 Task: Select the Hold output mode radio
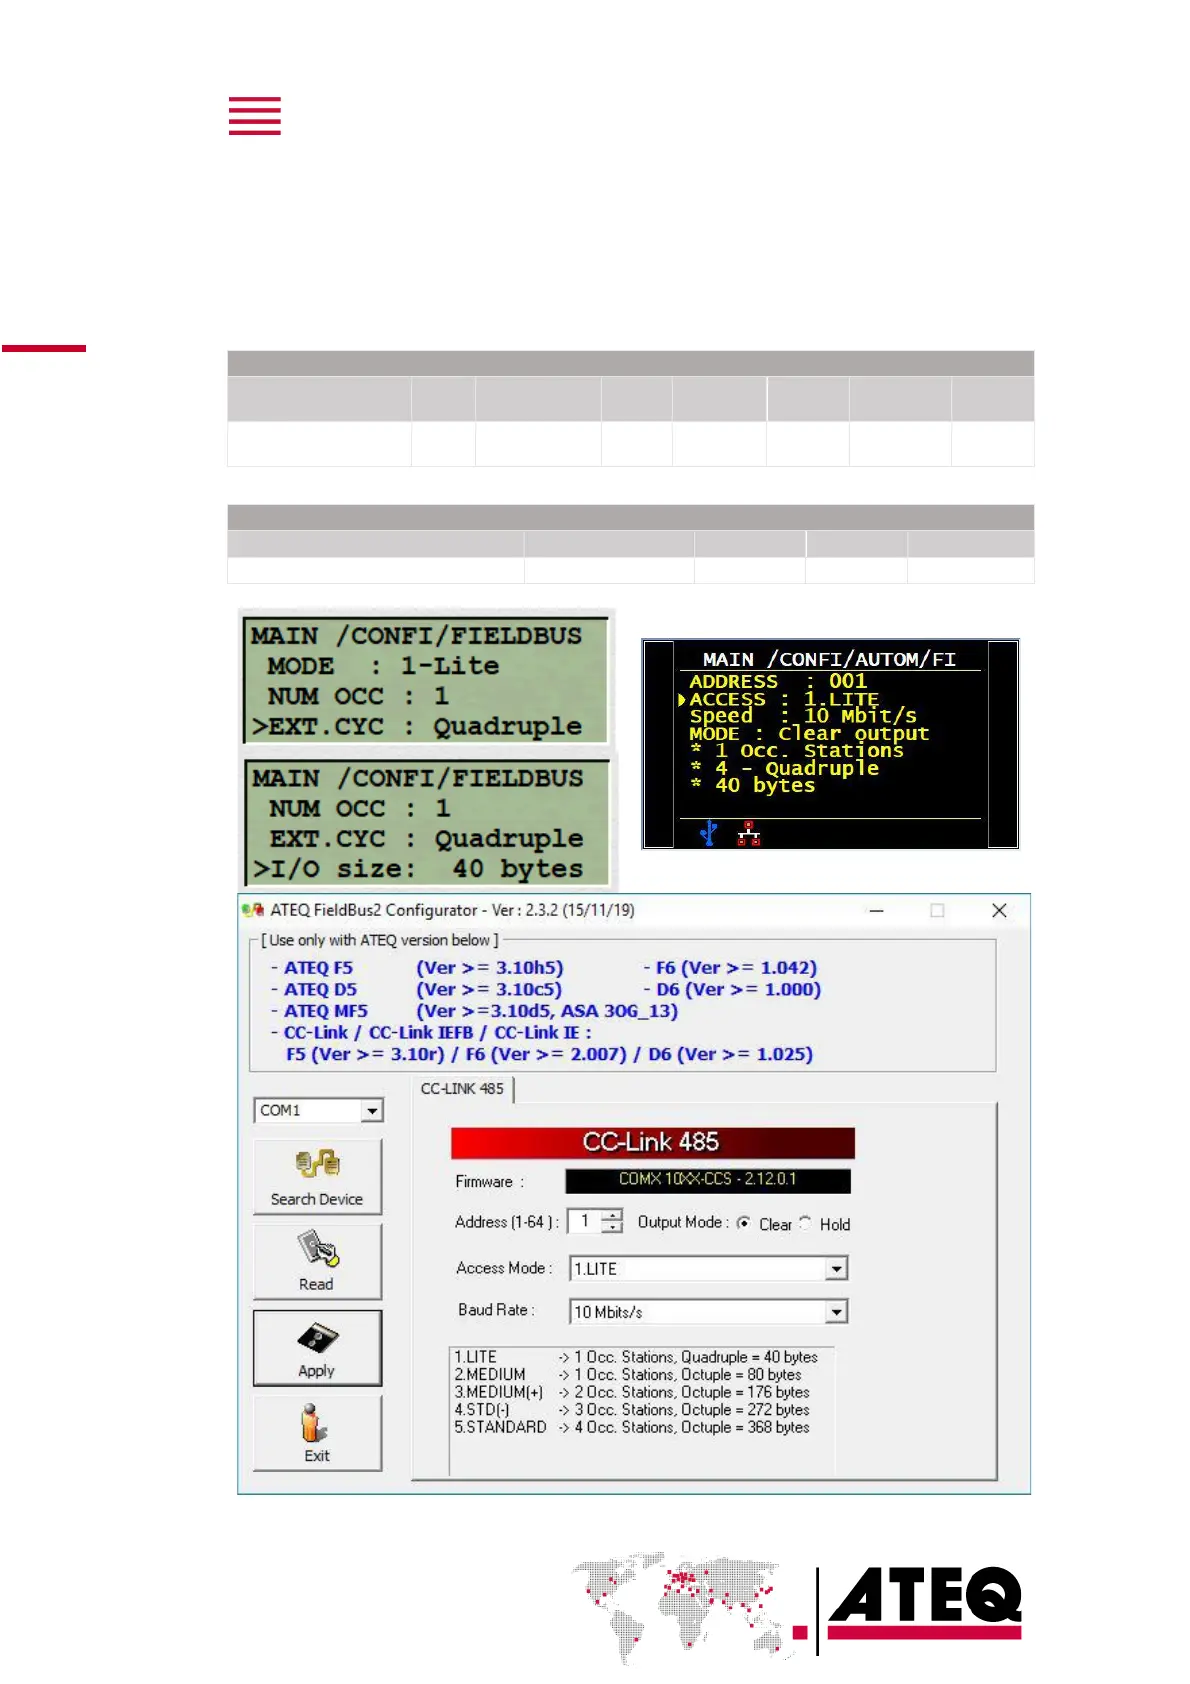[x=806, y=1223]
